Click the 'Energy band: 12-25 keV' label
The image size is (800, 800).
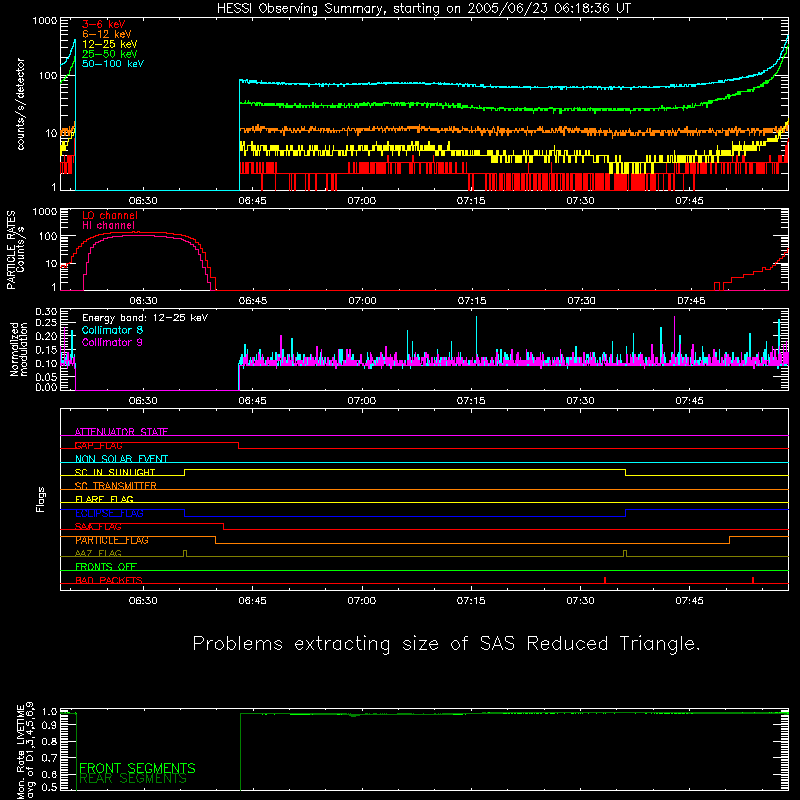[145, 318]
